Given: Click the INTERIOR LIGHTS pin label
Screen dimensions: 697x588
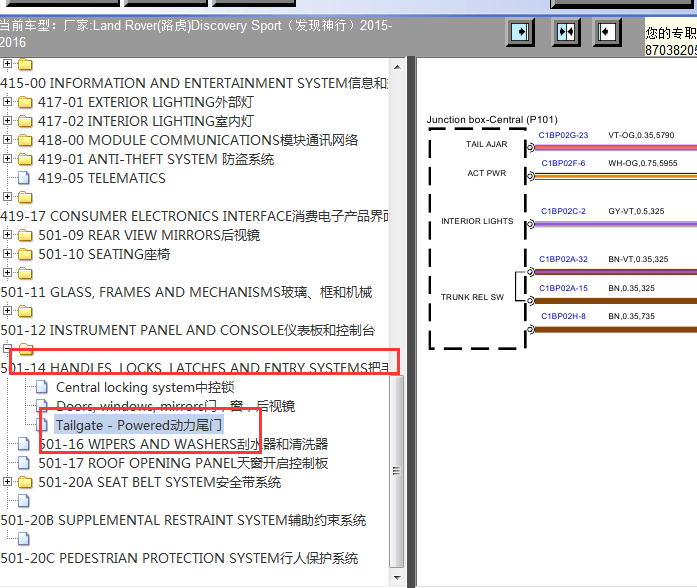Looking at the screenshot, I should (477, 221).
